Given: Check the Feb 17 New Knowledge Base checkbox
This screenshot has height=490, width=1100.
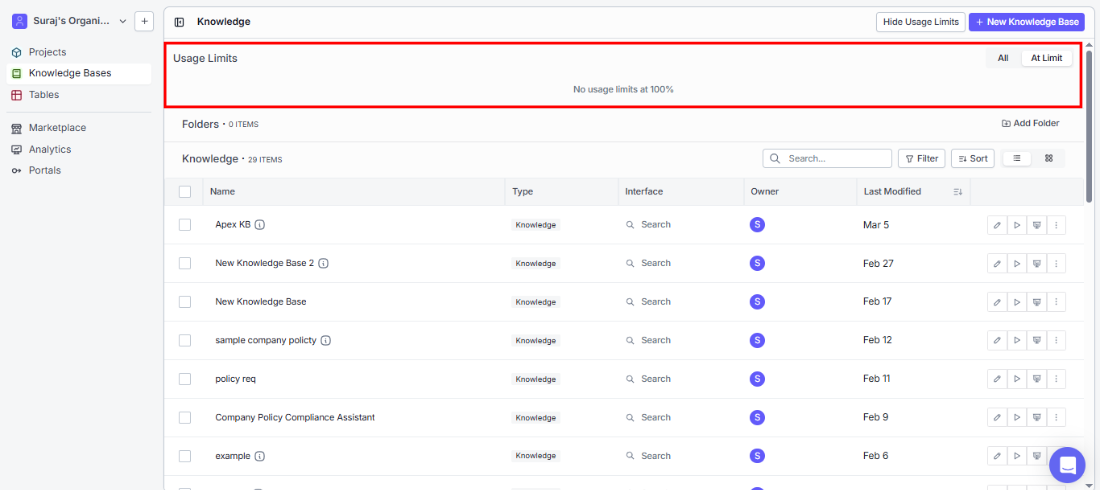Looking at the screenshot, I should [x=185, y=302].
